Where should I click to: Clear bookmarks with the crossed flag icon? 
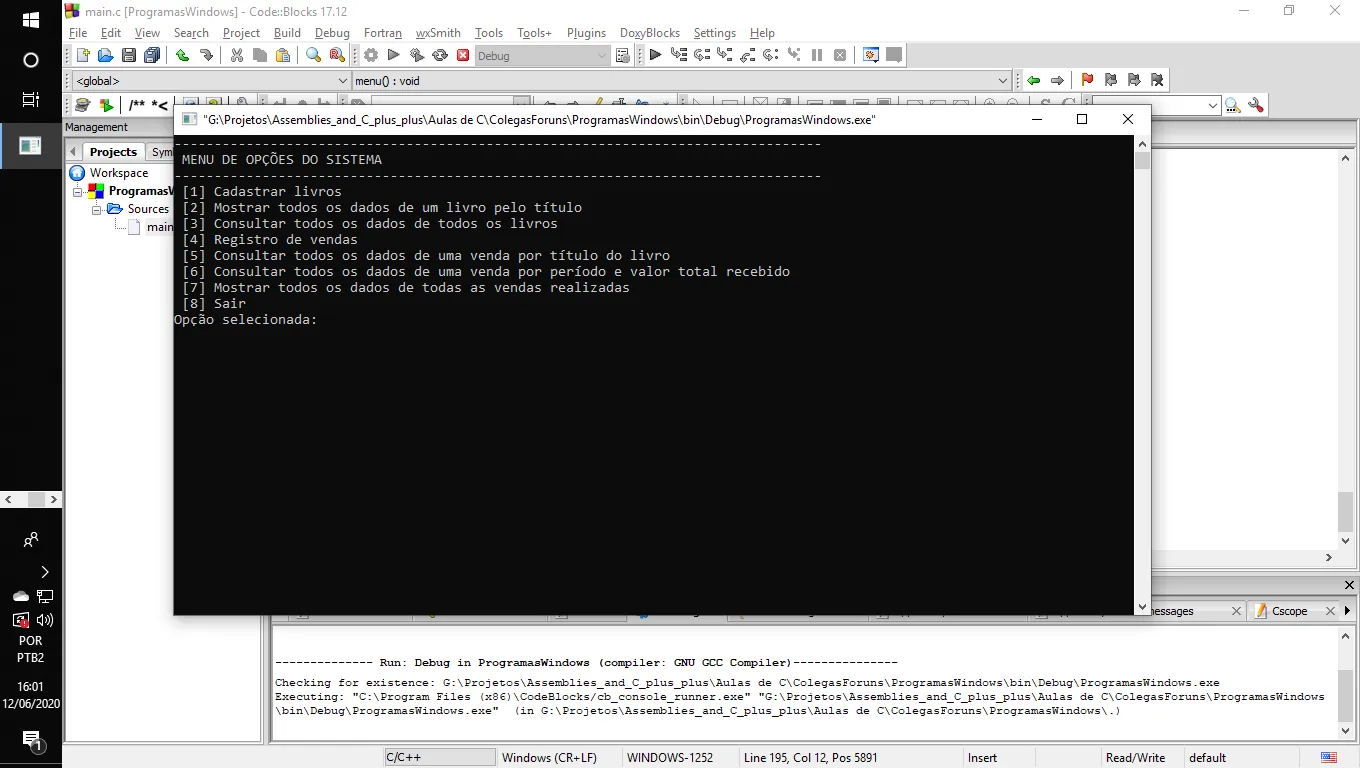tap(1157, 80)
